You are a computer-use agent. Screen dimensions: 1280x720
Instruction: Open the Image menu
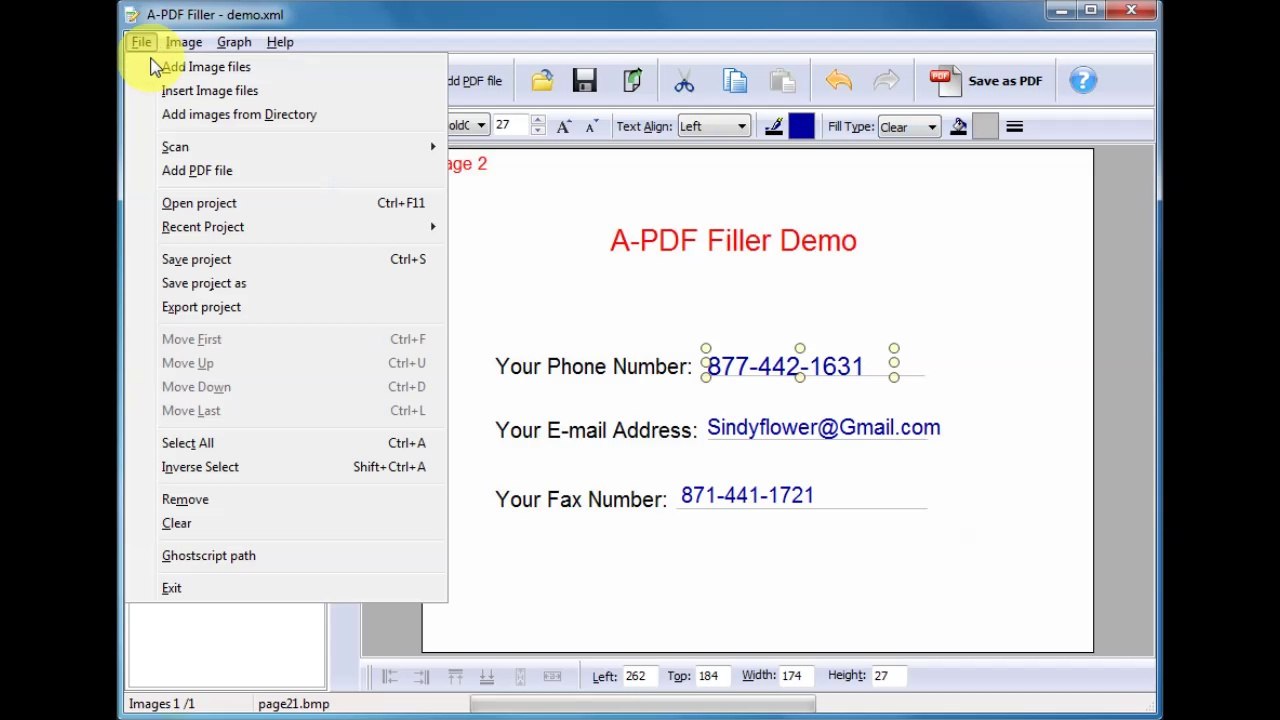click(x=184, y=42)
